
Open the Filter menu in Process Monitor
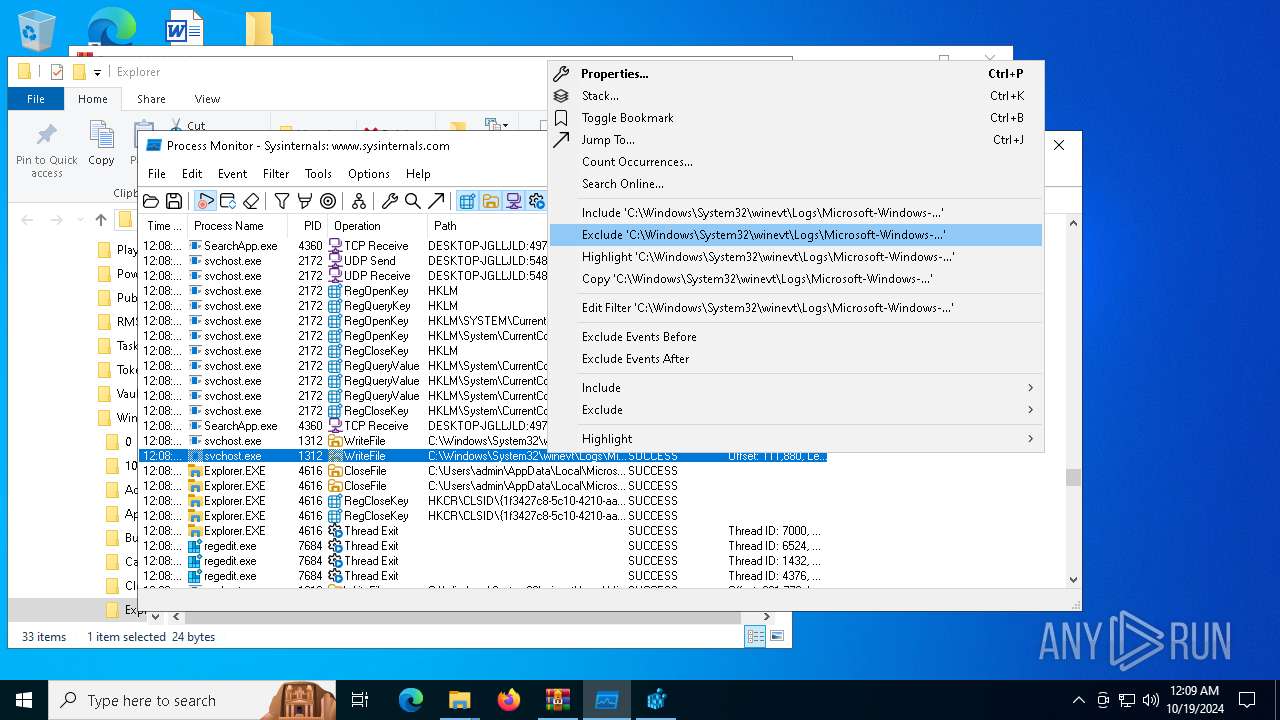point(276,174)
